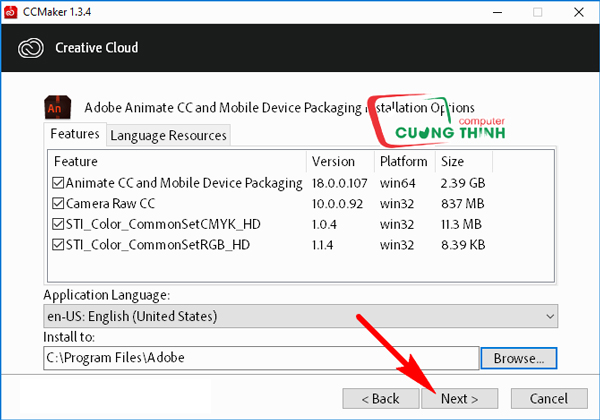
Task: Click the CCMaker app icon in title bar
Action: pyautogui.click(x=10, y=12)
